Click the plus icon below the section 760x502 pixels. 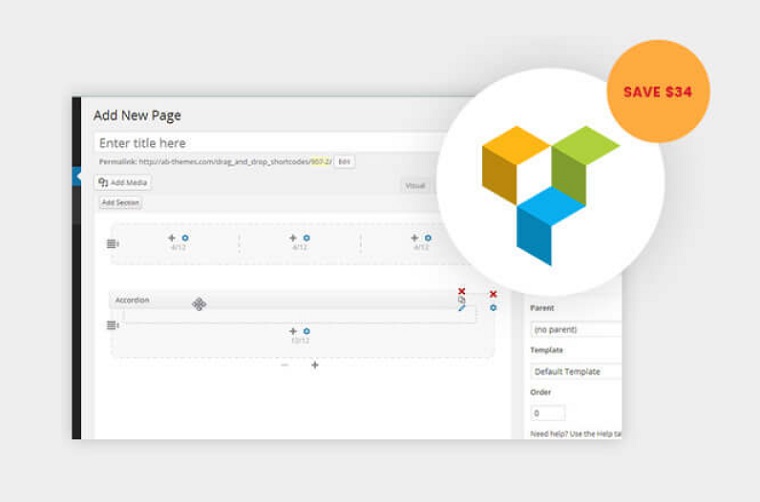(x=315, y=365)
